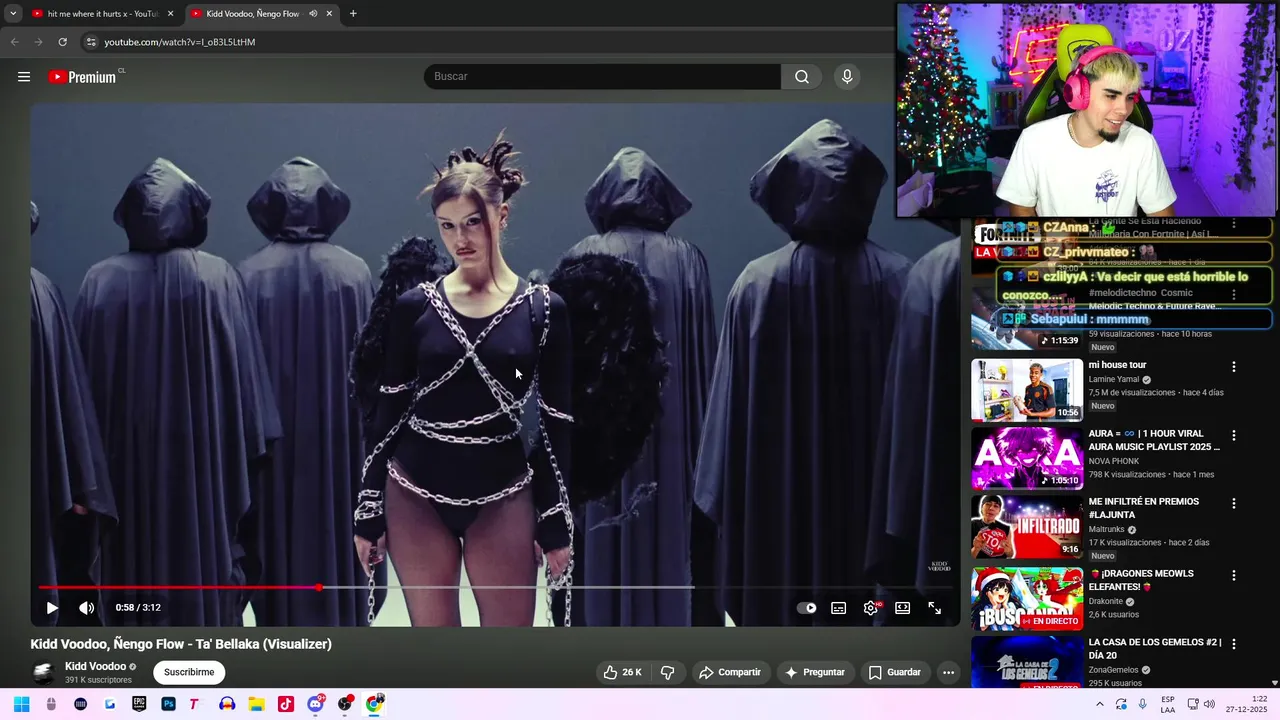
Task: Go forward in browser history
Action: [x=38, y=42]
